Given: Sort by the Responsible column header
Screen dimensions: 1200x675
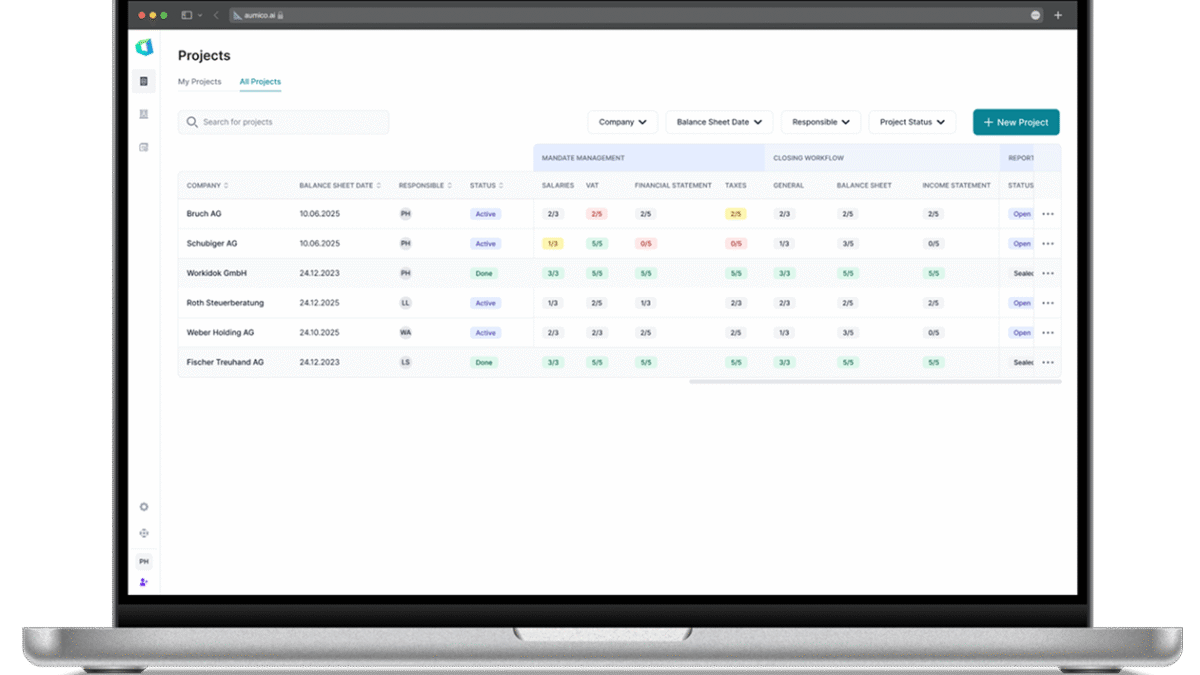Looking at the screenshot, I should [x=425, y=185].
